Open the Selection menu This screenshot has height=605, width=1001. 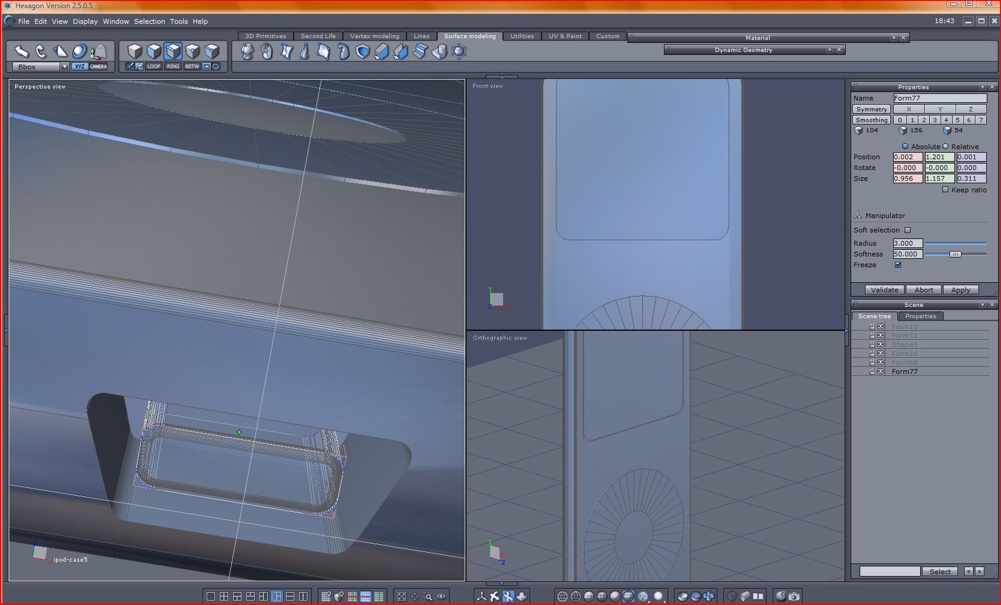pyautogui.click(x=149, y=21)
